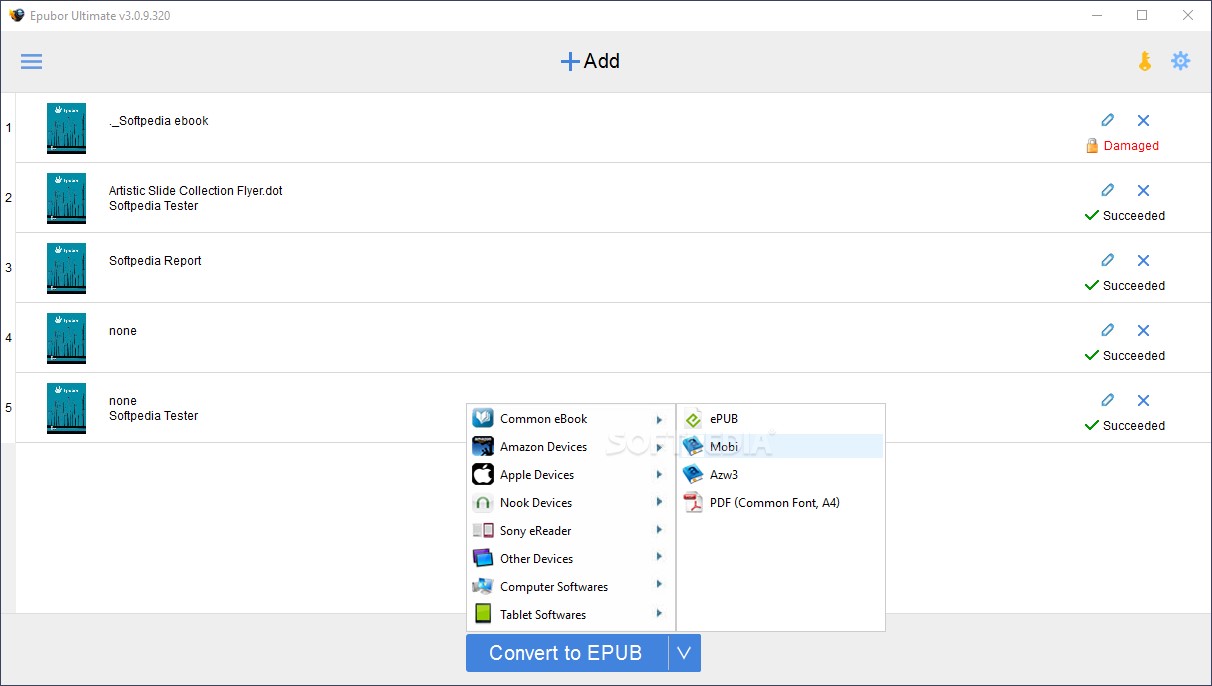Open Sony eReader submenu

tap(571, 531)
